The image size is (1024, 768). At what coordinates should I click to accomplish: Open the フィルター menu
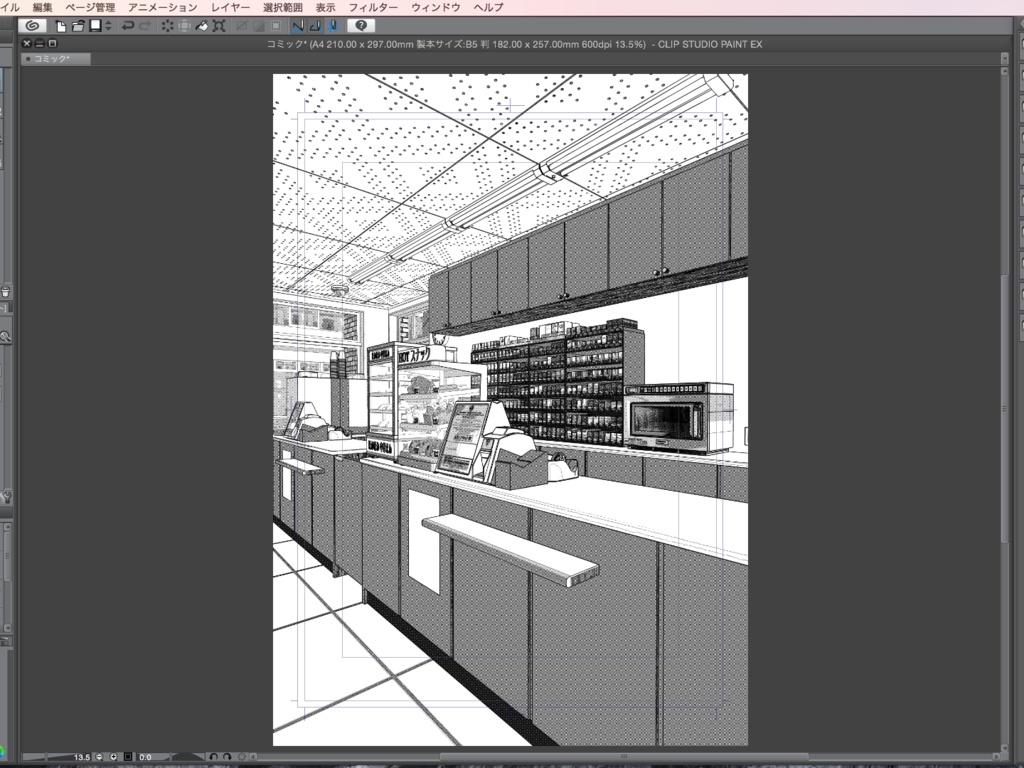coord(373,7)
